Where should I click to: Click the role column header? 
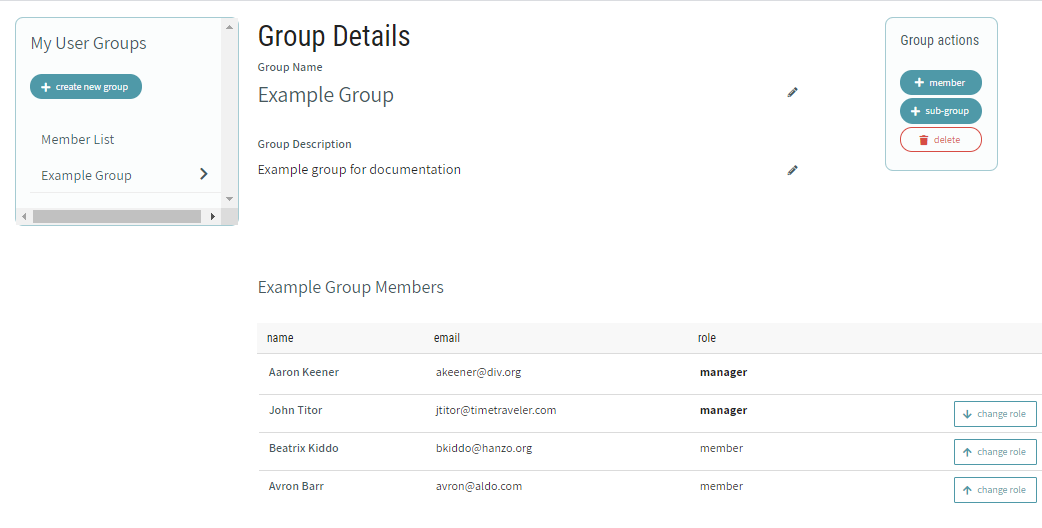point(706,338)
